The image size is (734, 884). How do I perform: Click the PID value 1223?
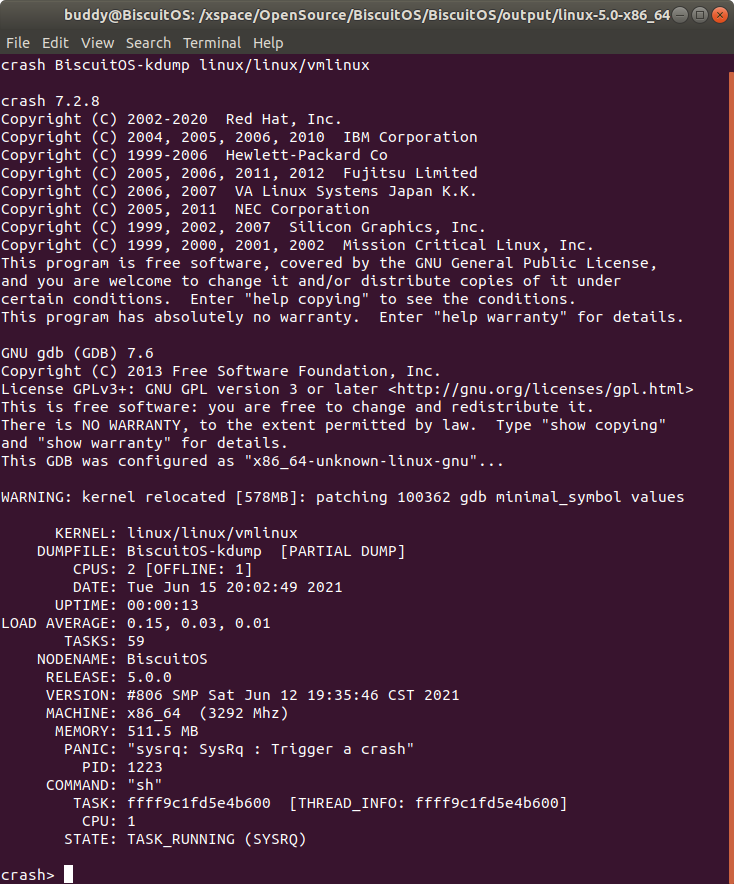145,767
